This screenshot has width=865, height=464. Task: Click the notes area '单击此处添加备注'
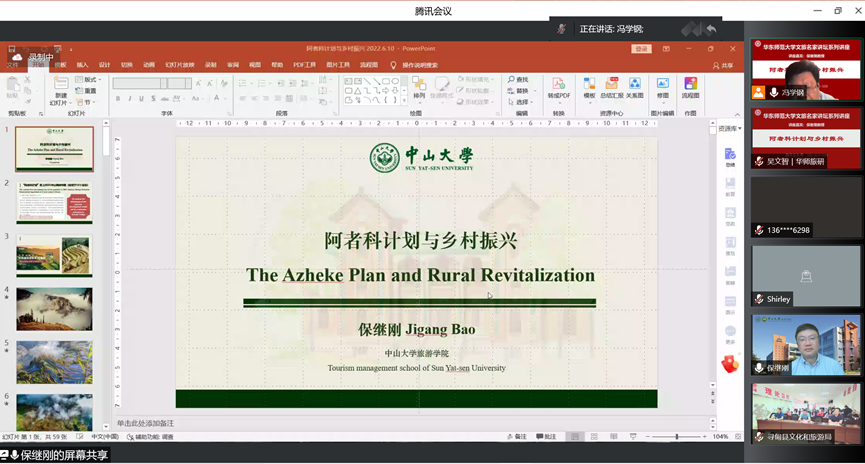[146, 423]
